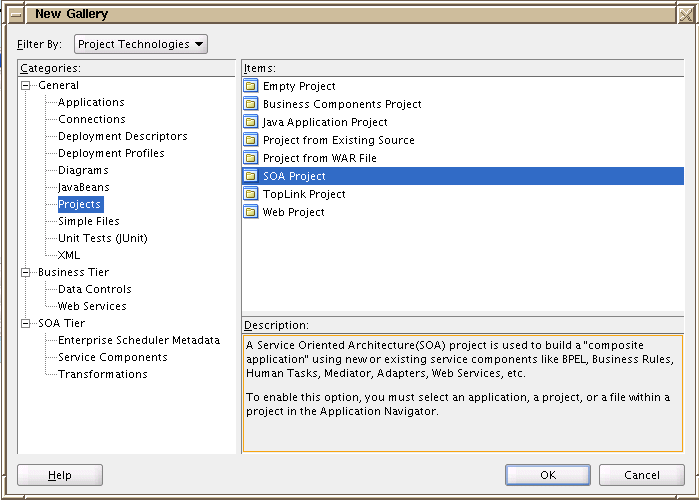Choose Project from WAR File text
This screenshot has height=500, width=699.
click(320, 158)
